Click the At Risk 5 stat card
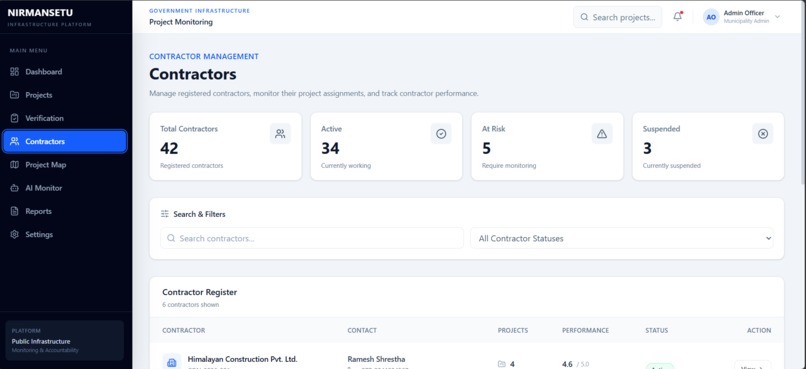The width and height of the screenshot is (806, 369). (547, 146)
